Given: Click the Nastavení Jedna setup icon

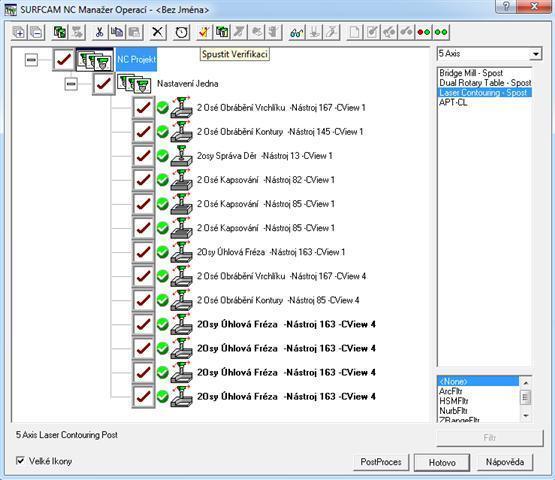Looking at the screenshot, I should coord(135,84).
